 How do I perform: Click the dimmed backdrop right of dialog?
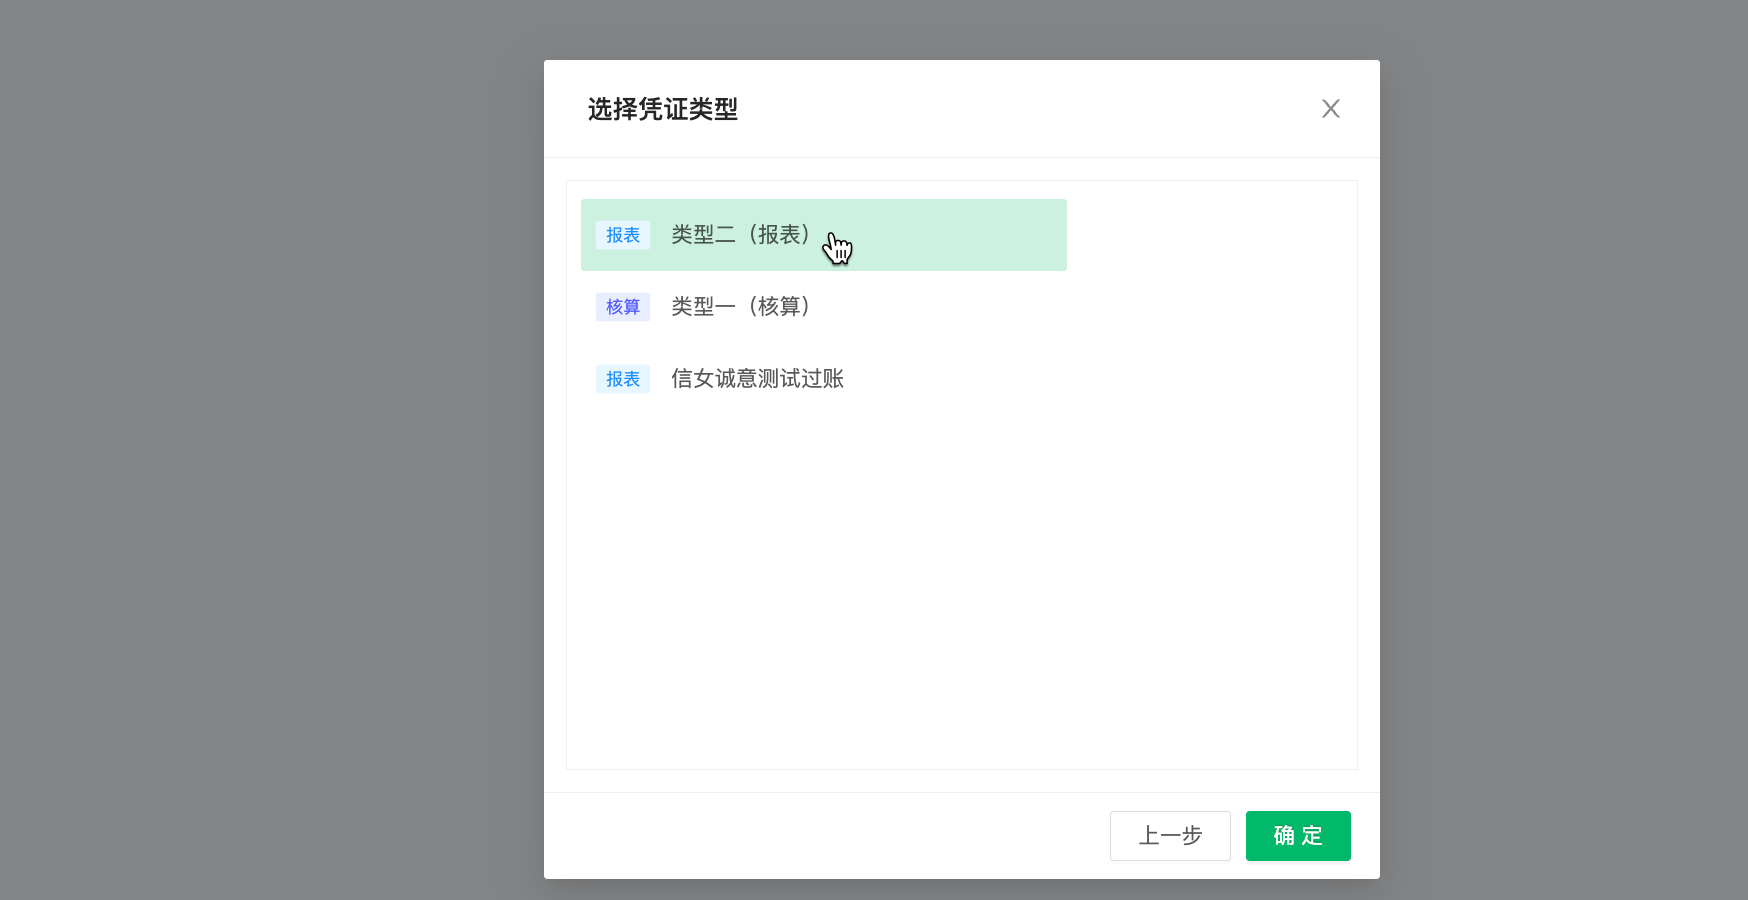click(x=1560, y=450)
